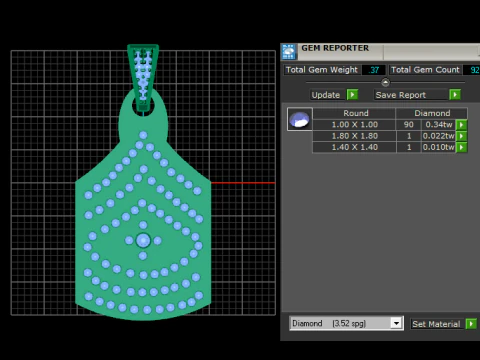Screen dimensions: 480x360
Task: Click the Total Gem Count label
Action: coord(425,70)
